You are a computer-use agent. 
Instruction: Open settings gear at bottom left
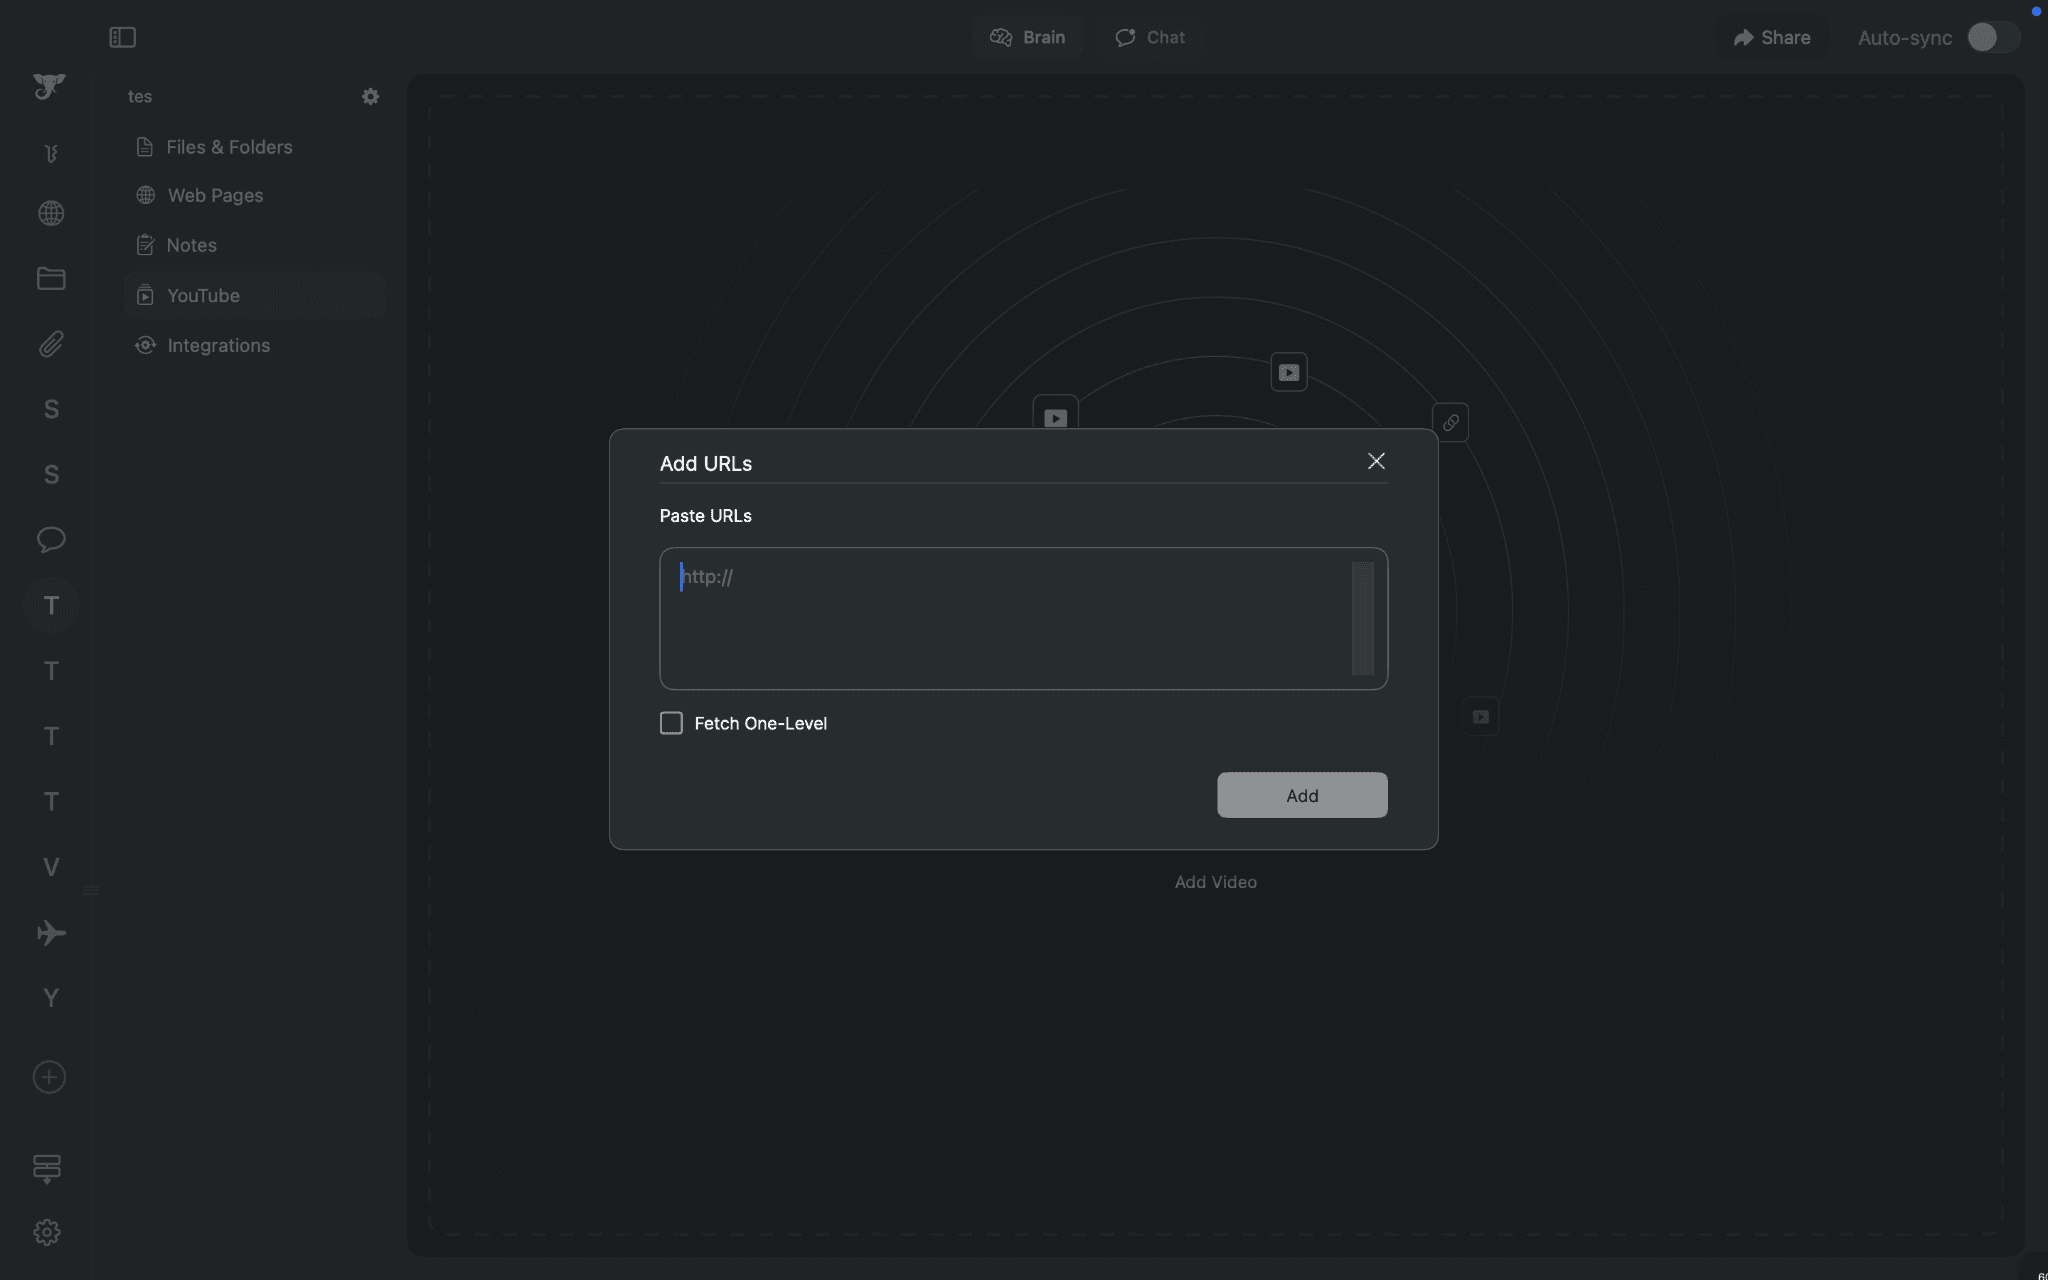tap(47, 1232)
